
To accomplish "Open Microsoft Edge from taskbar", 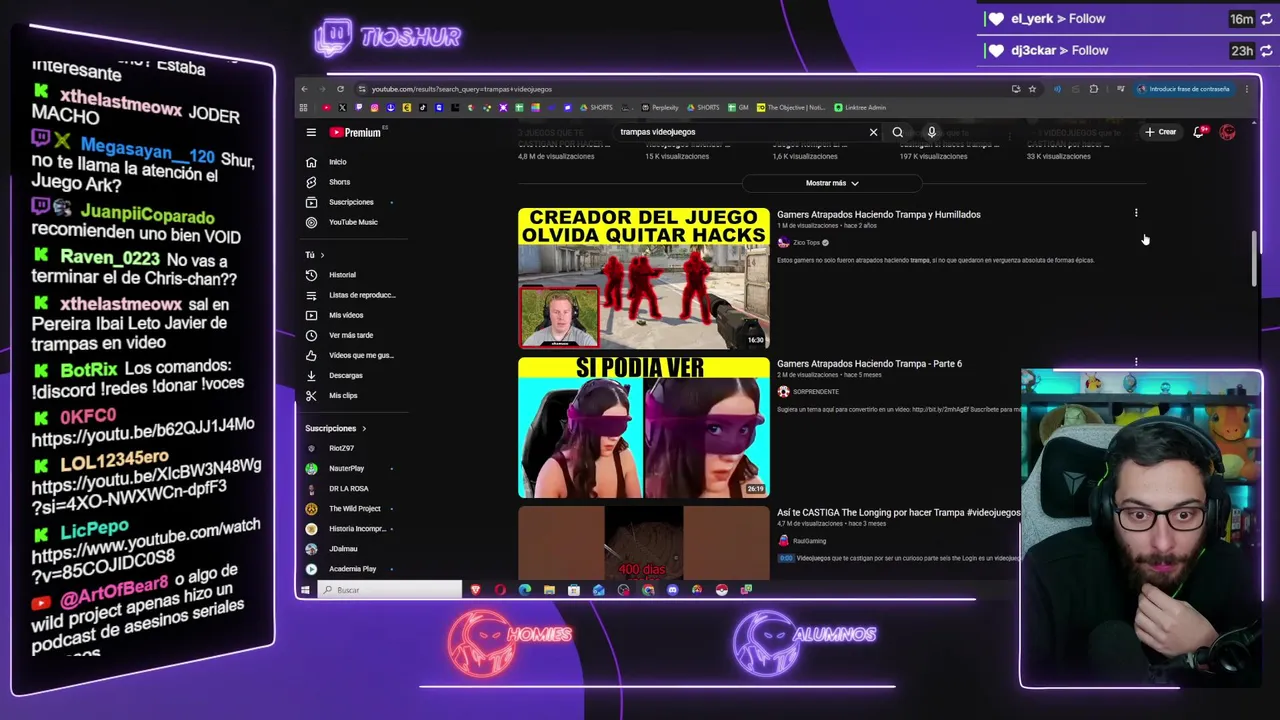I will (525, 590).
